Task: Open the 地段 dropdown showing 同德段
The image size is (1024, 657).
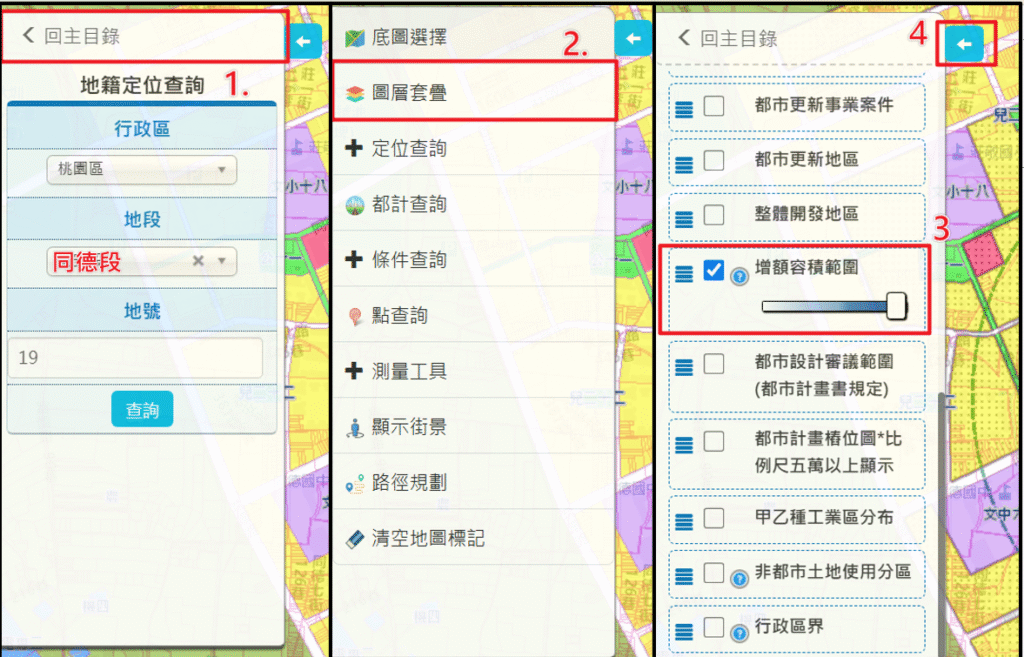Action: click(x=141, y=261)
